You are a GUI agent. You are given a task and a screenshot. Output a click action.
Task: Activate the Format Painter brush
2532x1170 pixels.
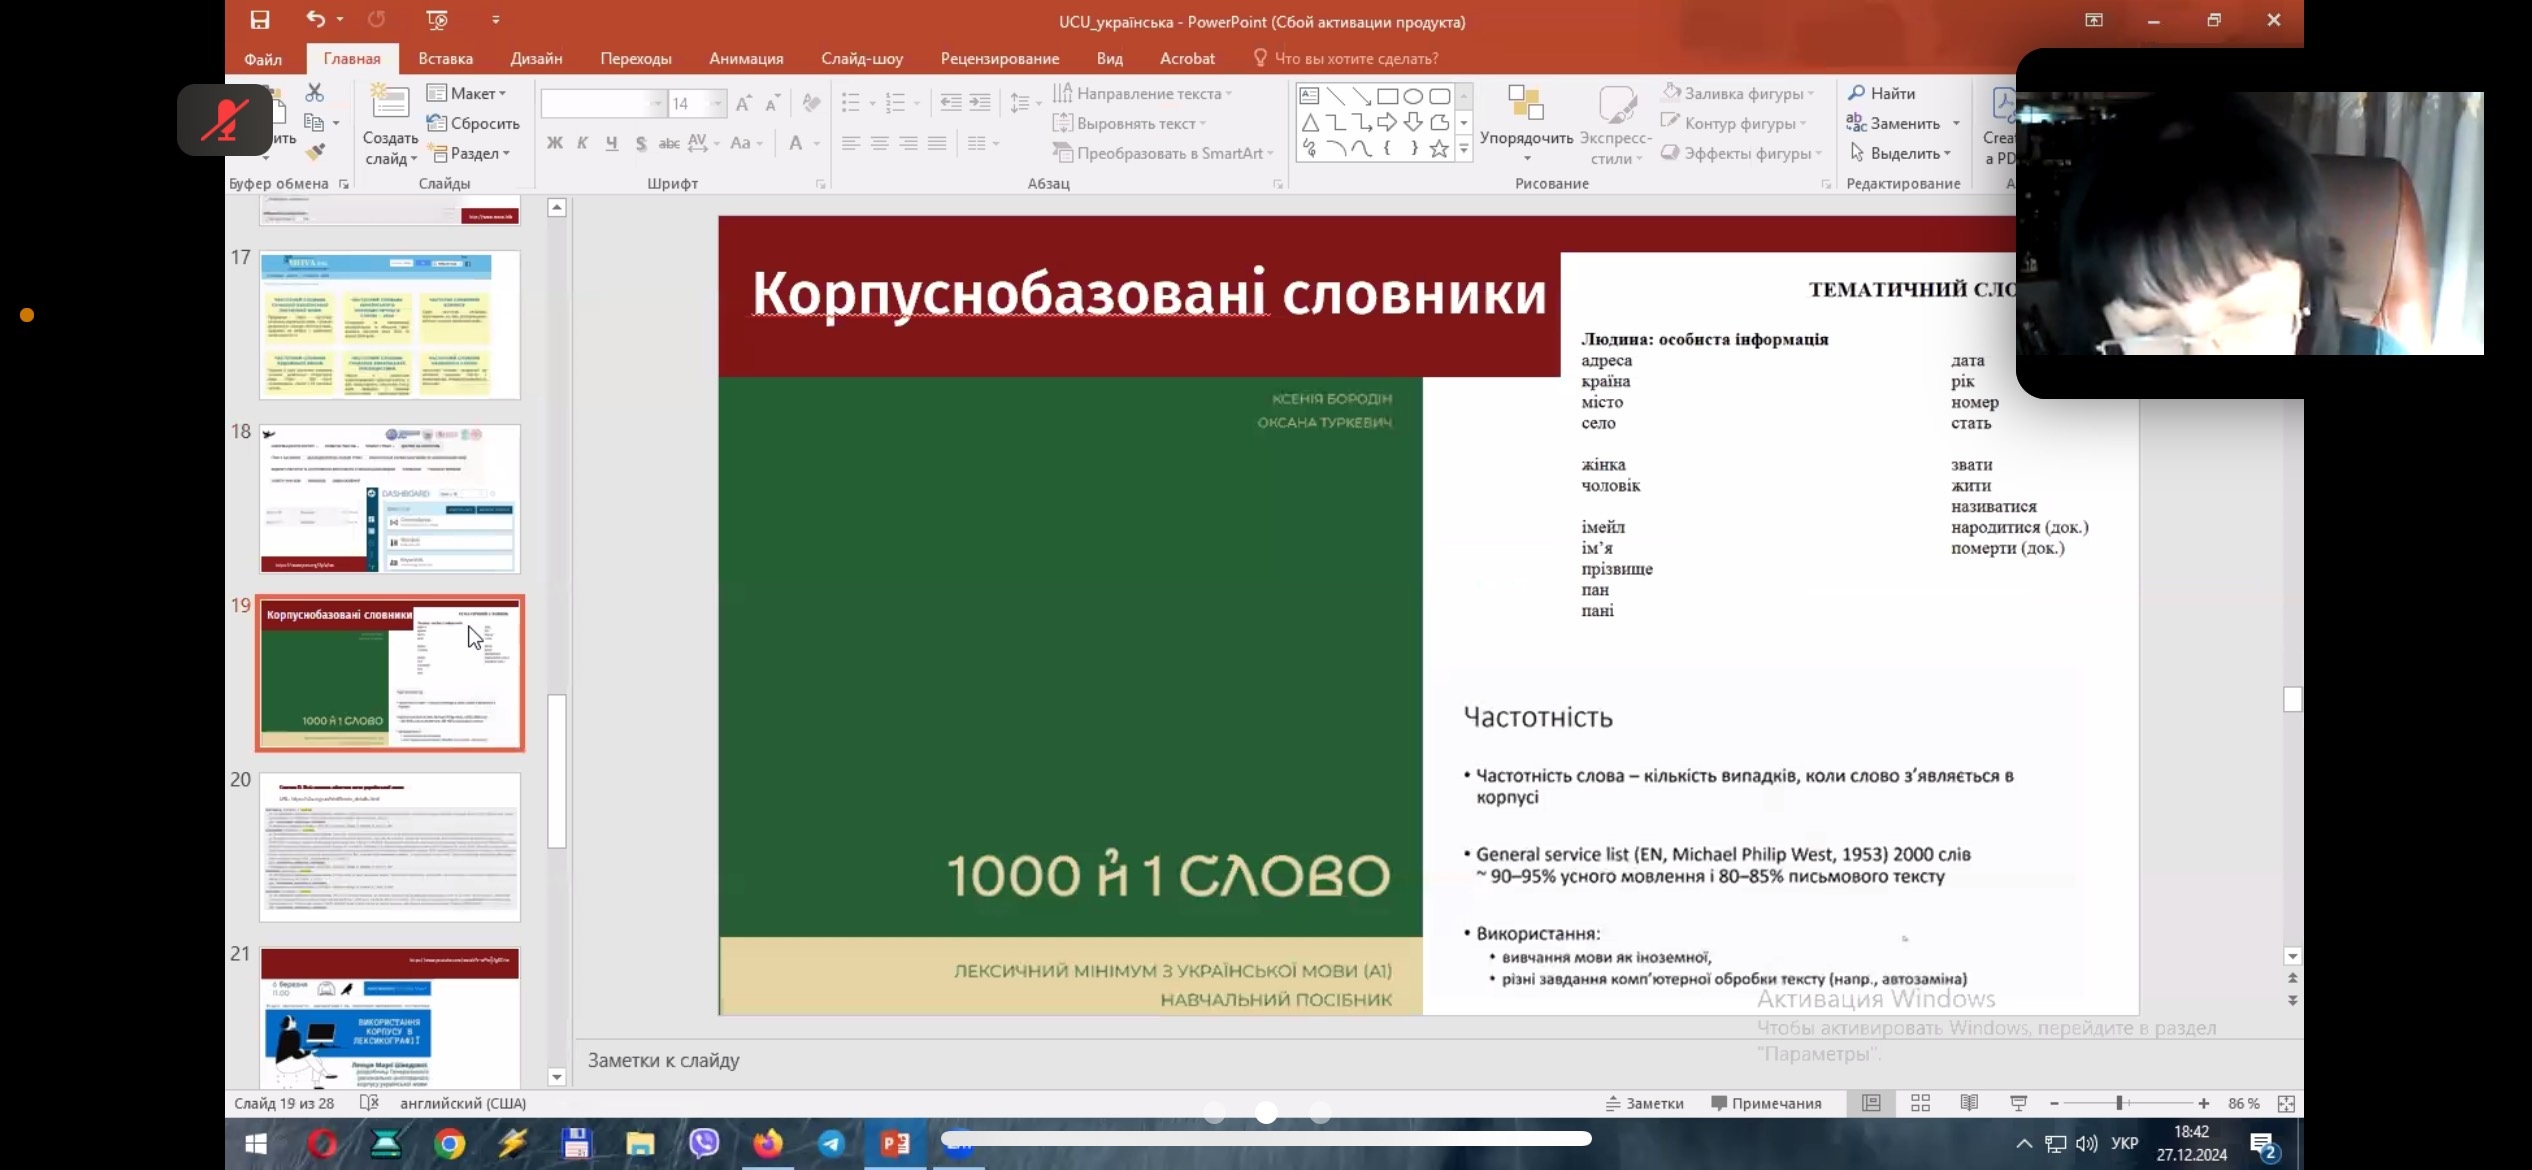[x=315, y=152]
